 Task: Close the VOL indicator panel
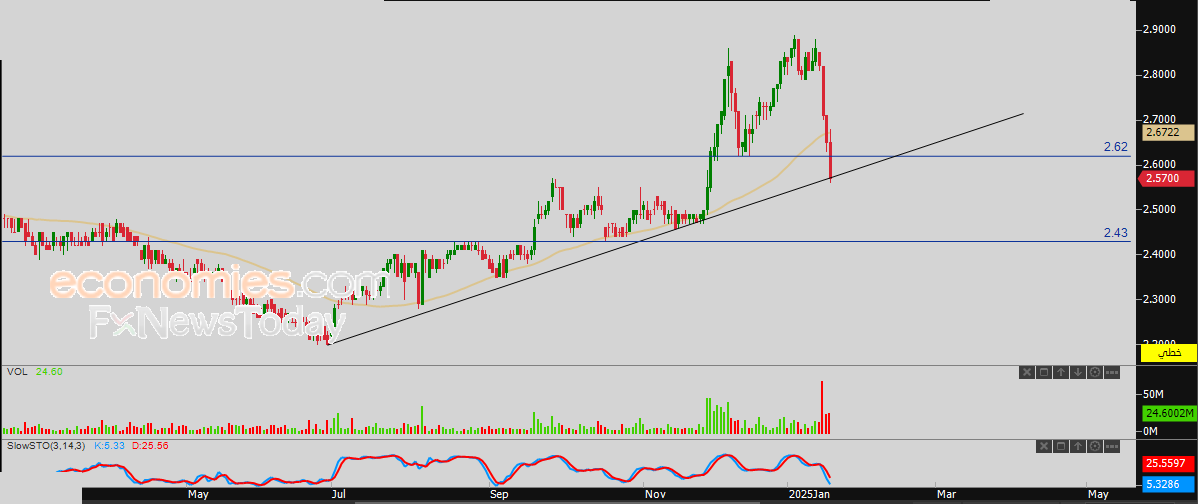point(1027,372)
